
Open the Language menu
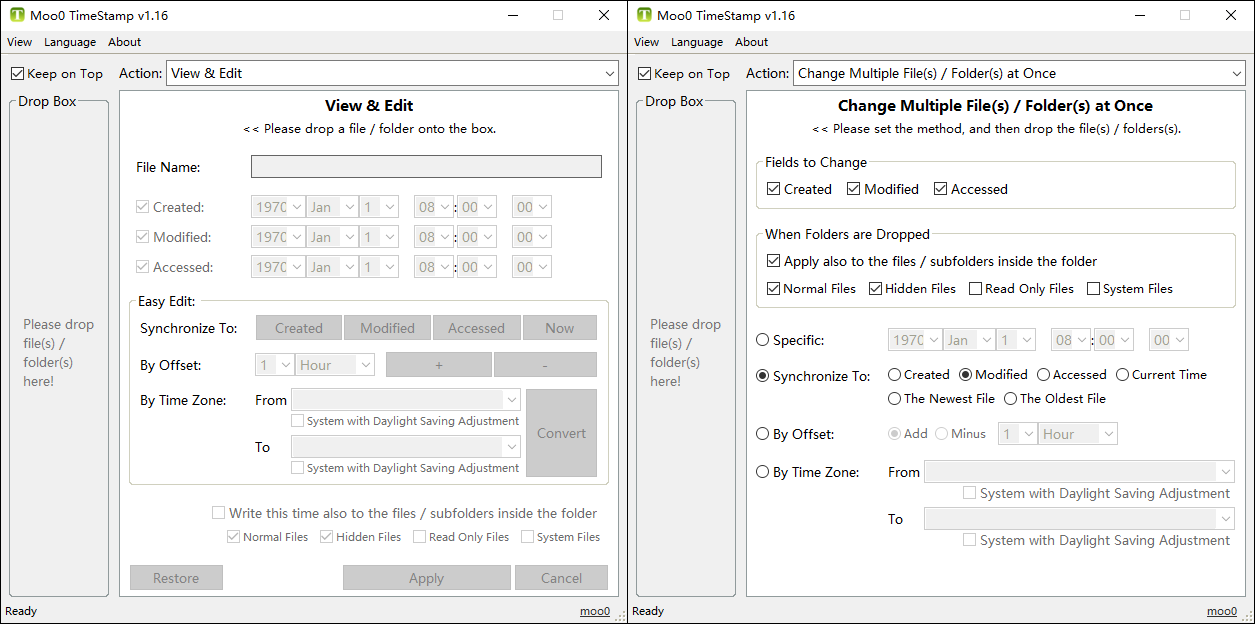coord(70,42)
